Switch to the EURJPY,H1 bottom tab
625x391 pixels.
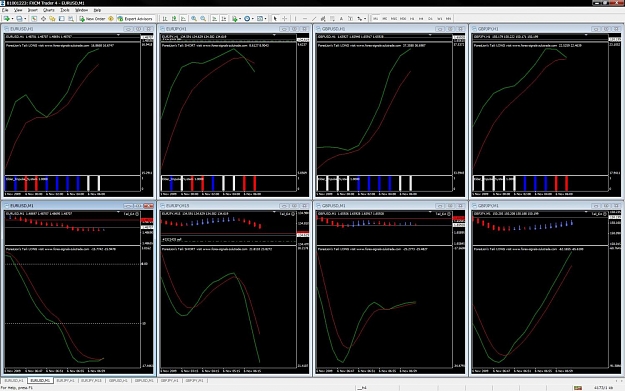65,381
